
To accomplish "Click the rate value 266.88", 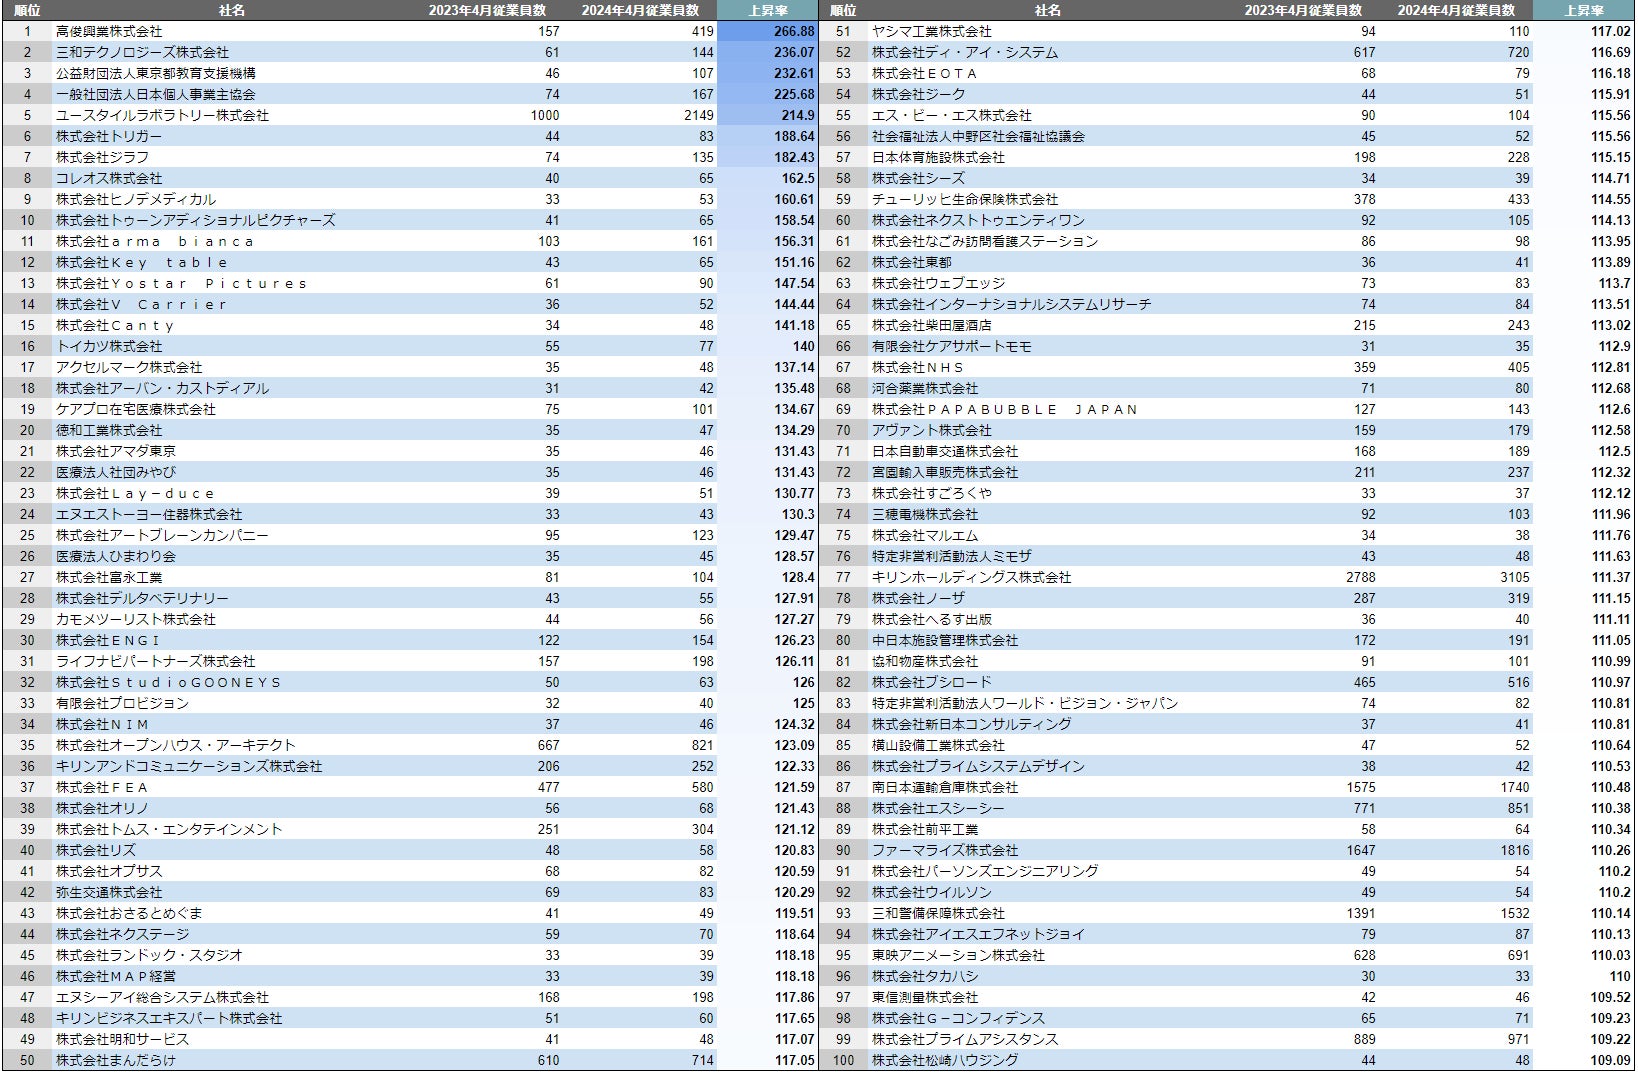I will point(794,31).
